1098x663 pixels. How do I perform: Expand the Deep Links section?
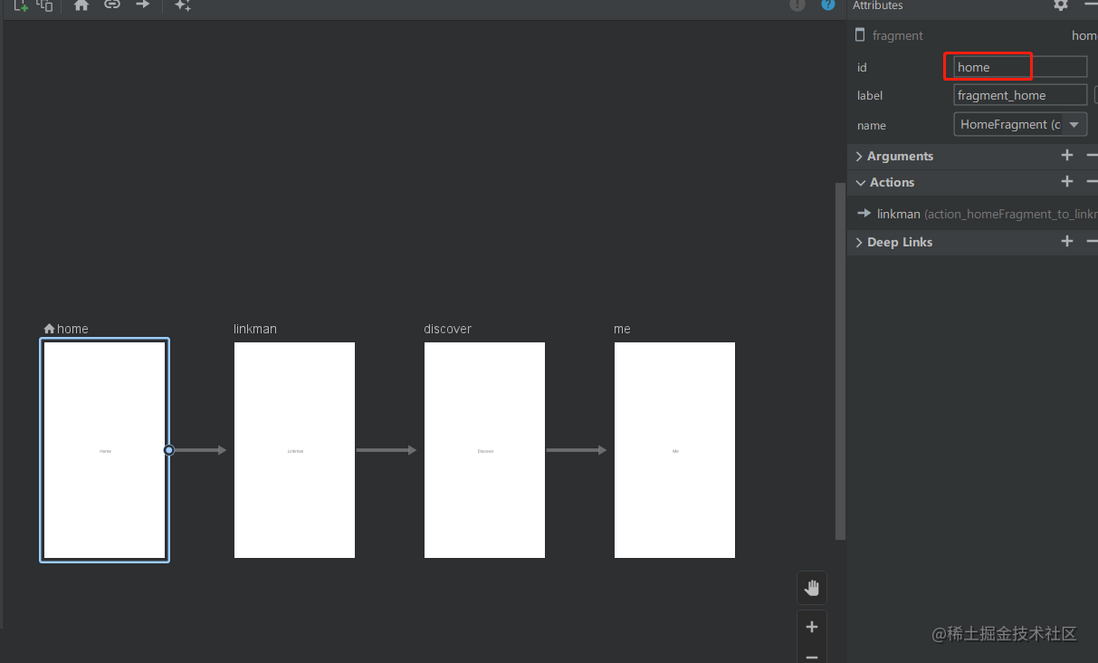(859, 242)
